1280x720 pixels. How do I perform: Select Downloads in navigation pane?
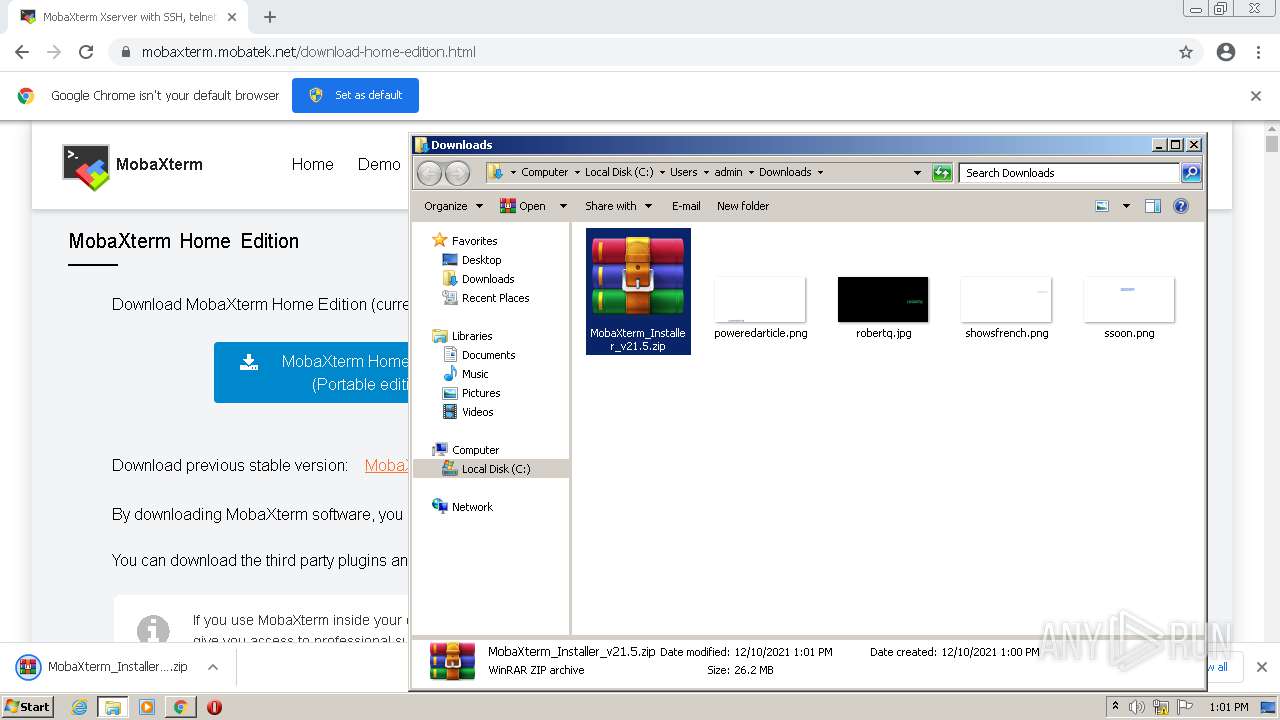pyautogui.click(x=488, y=279)
